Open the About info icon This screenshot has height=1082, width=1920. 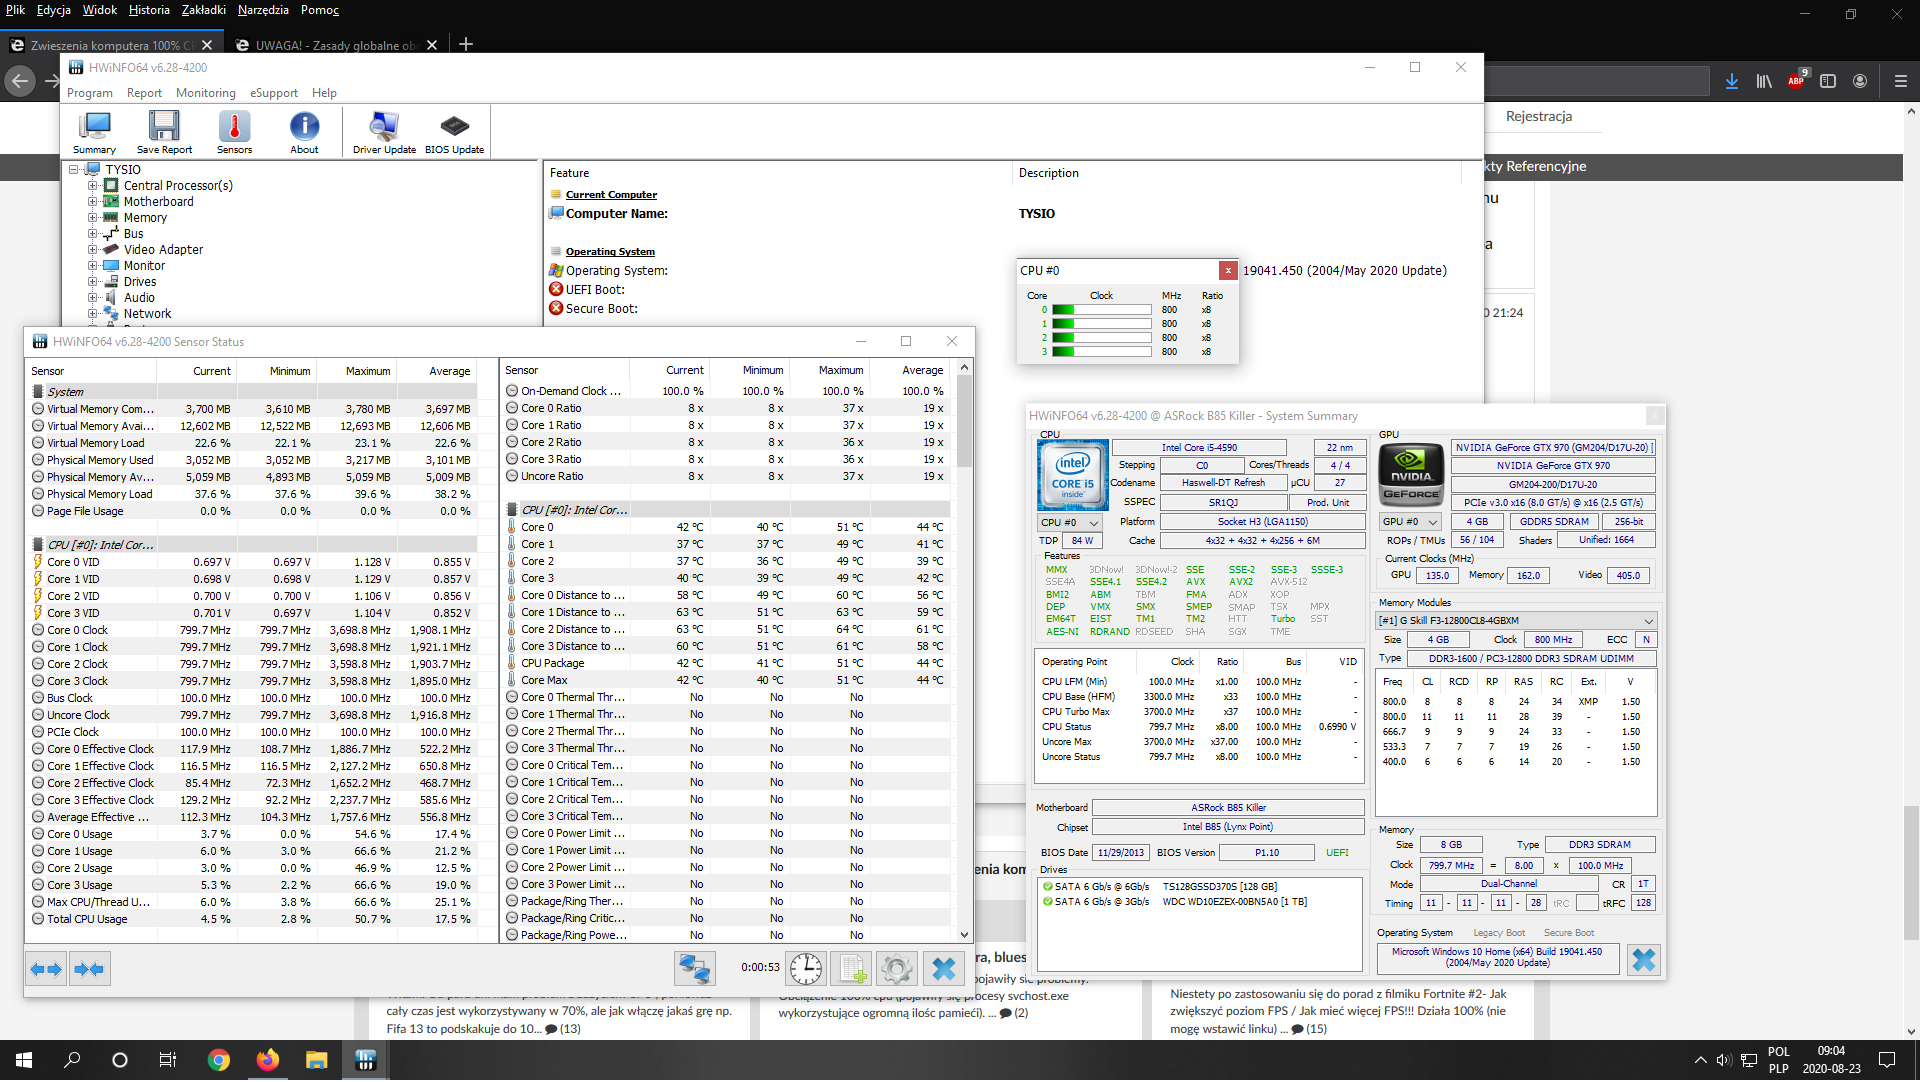click(304, 132)
